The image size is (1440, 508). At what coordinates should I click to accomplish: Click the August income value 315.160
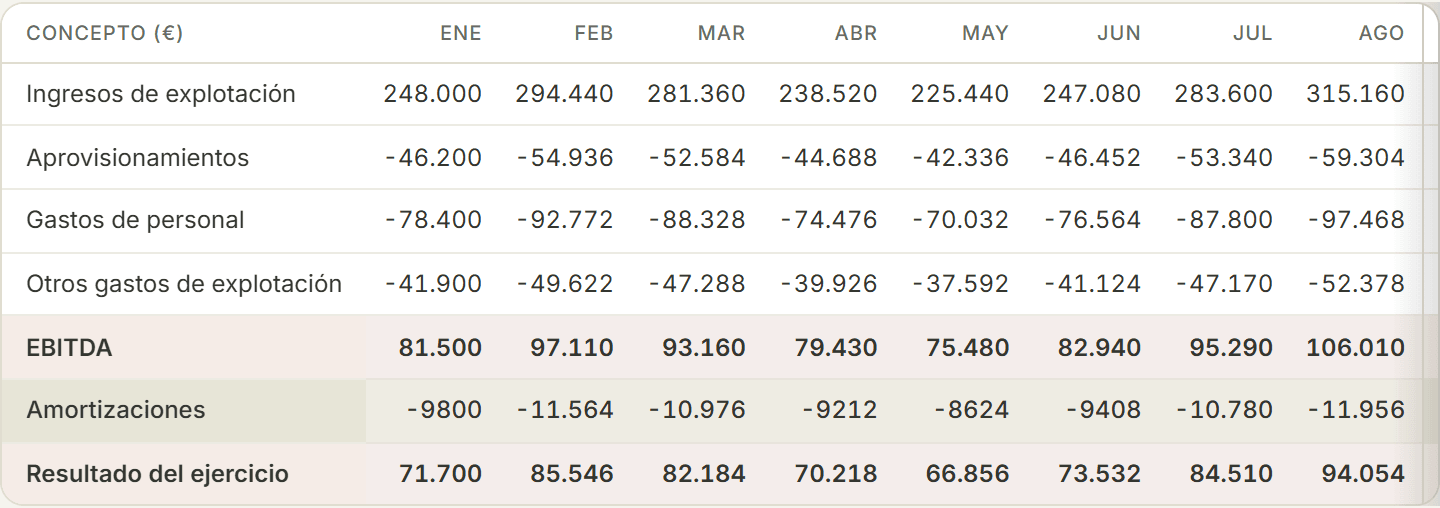point(1355,94)
